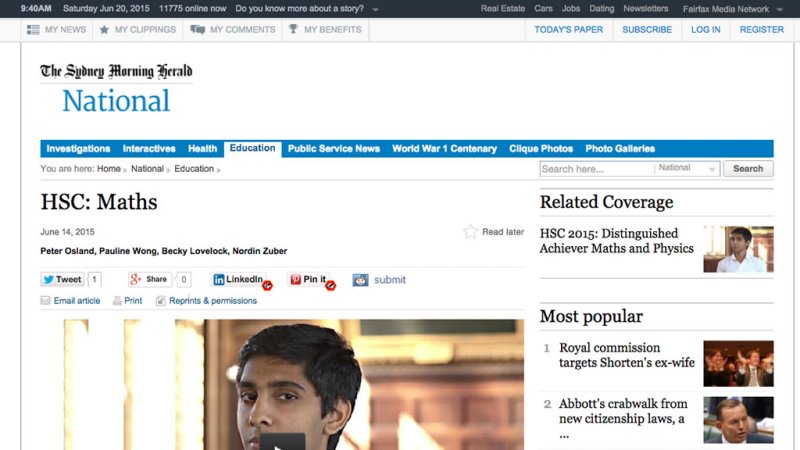800x450 pixels.
Task: Click 'MY COMMENTS' label
Action: point(243,30)
